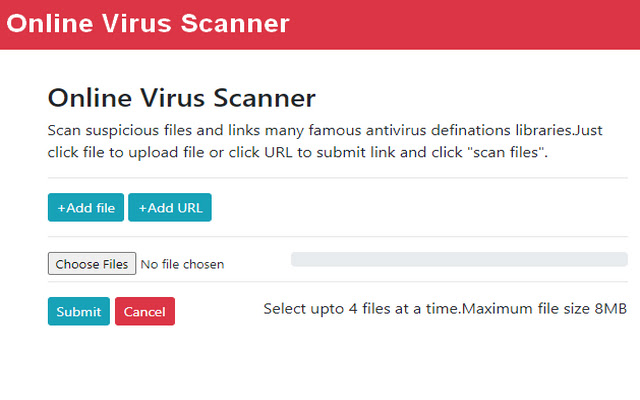Viewport: 640px width, 400px height.
Task: Click "Select upto 4 files" note
Action: (x=360, y=309)
